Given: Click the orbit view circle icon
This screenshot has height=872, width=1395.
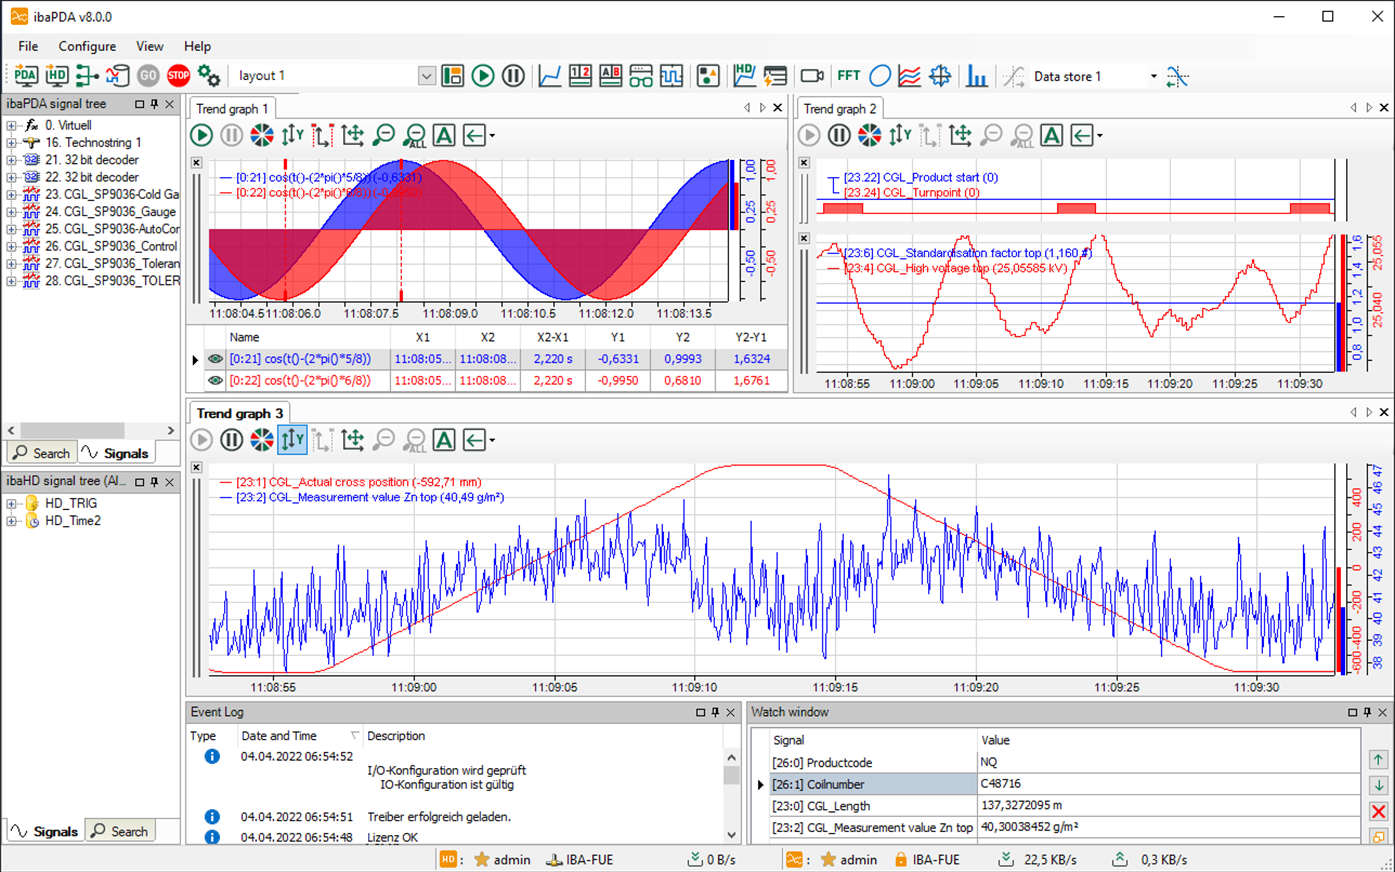Looking at the screenshot, I should [880, 76].
